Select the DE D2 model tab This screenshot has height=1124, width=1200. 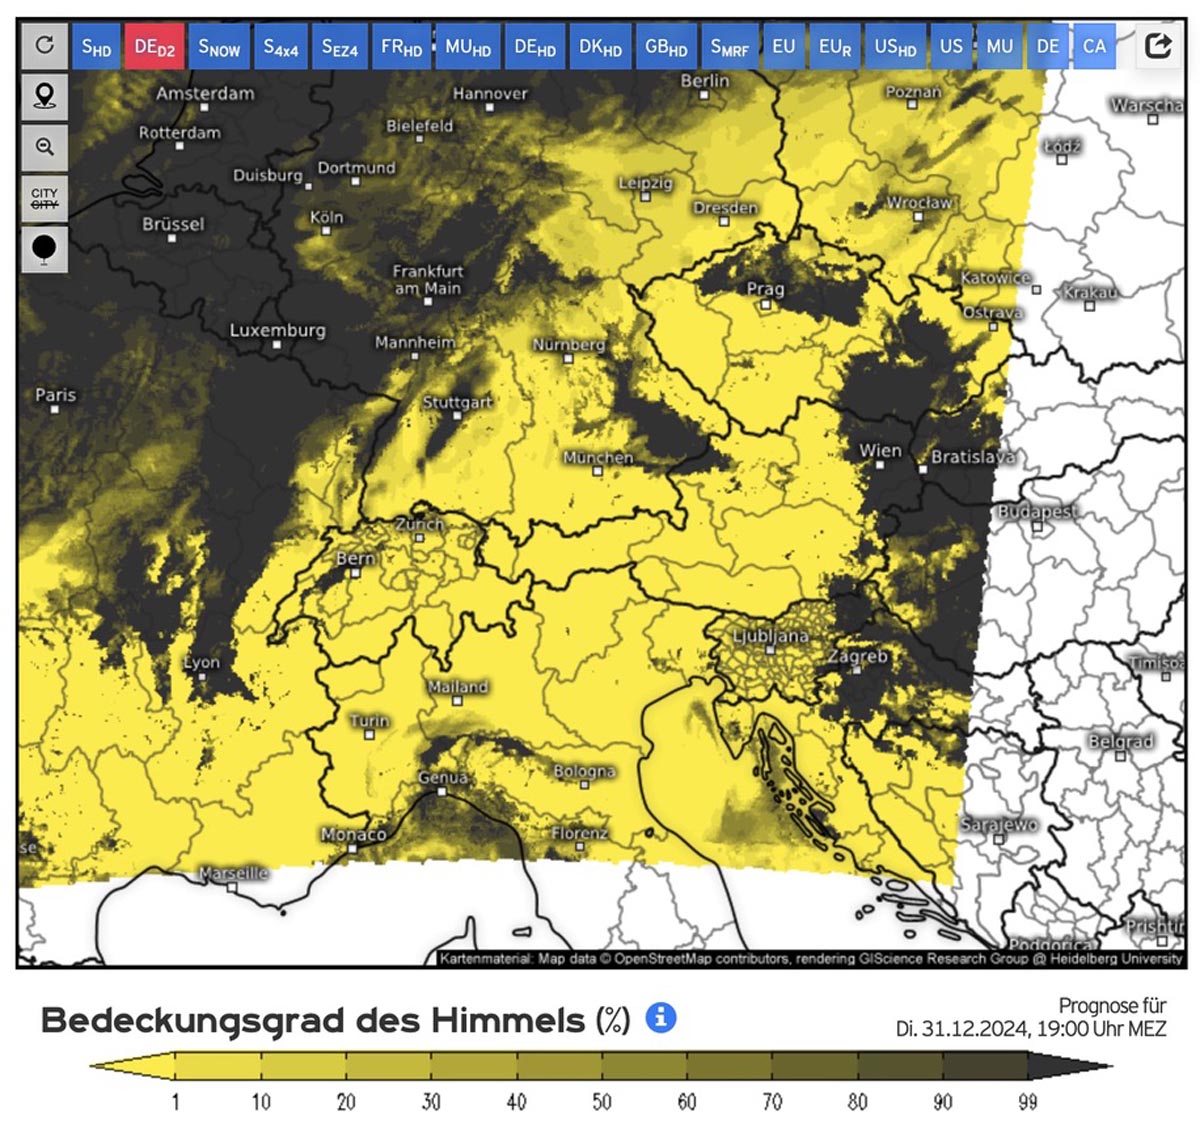click(154, 47)
